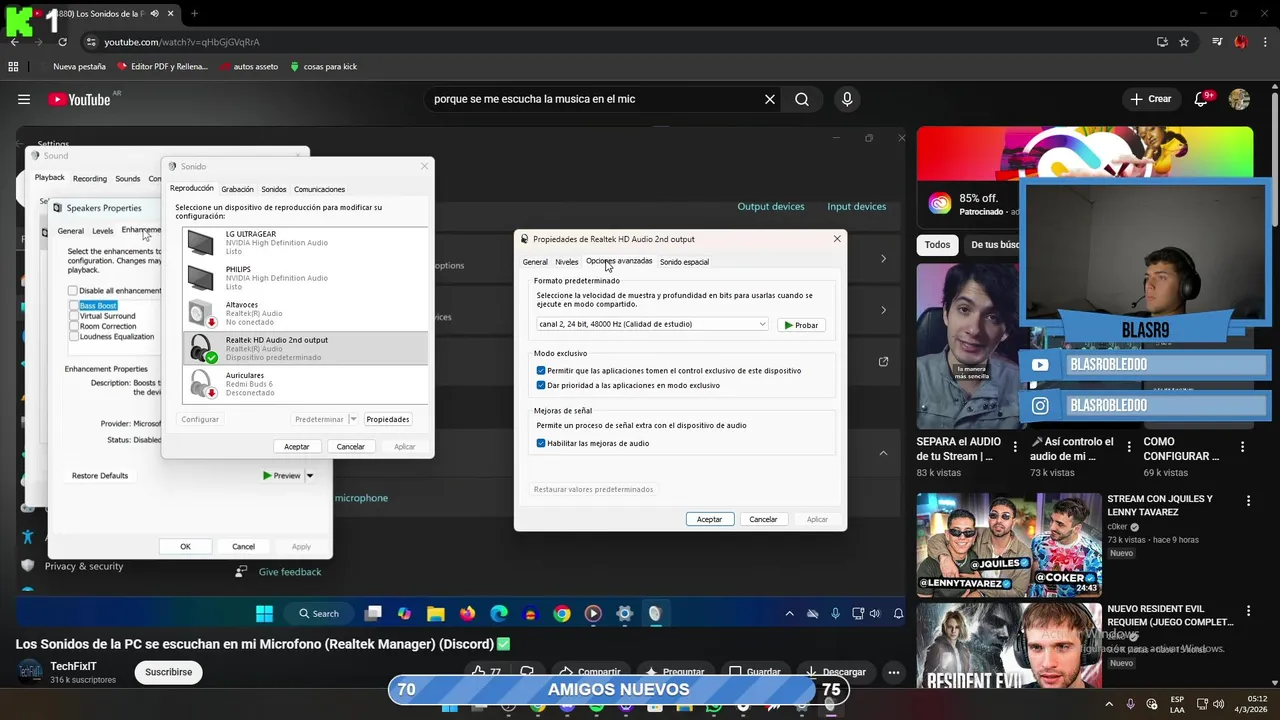Clear the YouTube search text with X
The width and height of the screenshot is (1280, 720).
click(770, 99)
